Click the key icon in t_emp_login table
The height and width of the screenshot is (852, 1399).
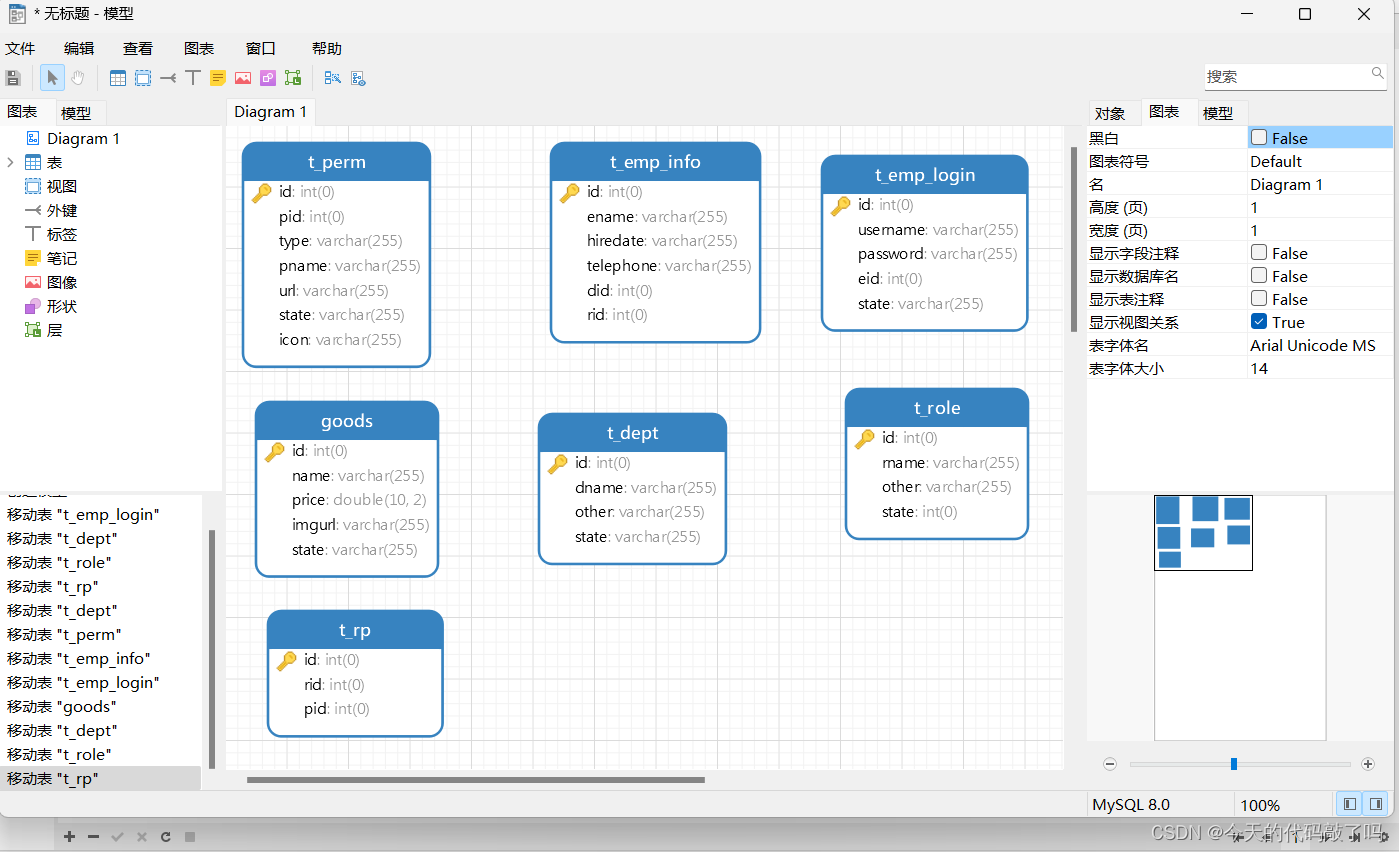[x=841, y=206]
